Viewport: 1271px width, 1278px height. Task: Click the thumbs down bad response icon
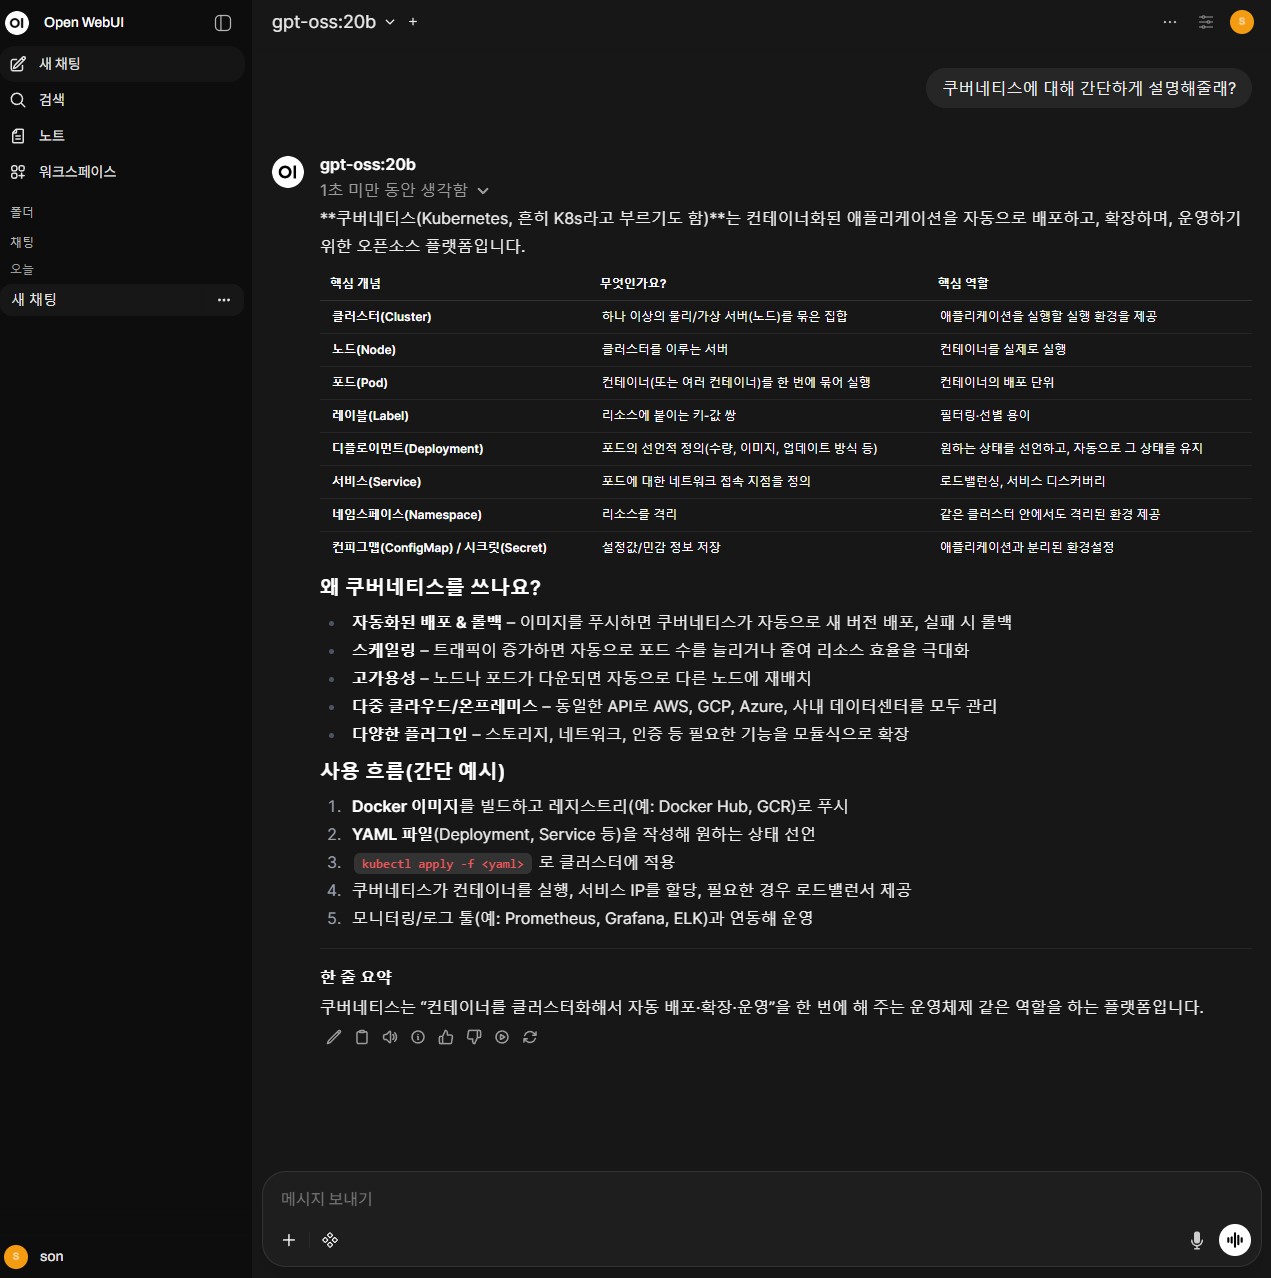pos(474,1037)
